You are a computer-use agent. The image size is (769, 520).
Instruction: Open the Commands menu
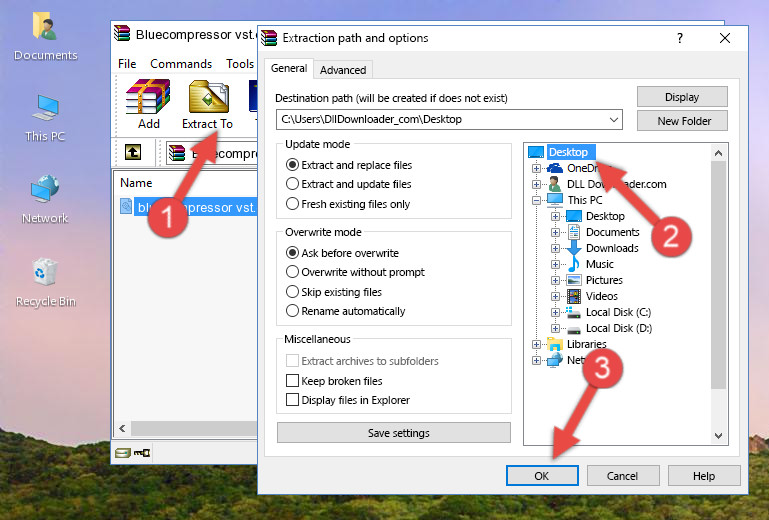[181, 64]
